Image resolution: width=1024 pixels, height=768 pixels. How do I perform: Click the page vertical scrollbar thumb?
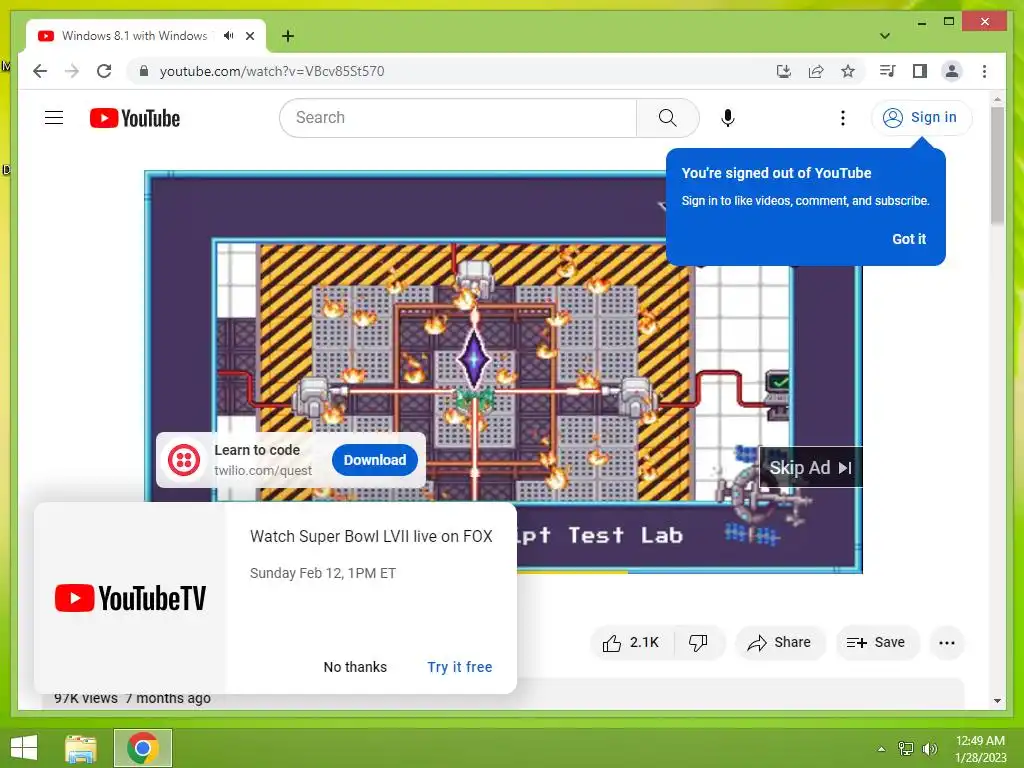point(997,165)
